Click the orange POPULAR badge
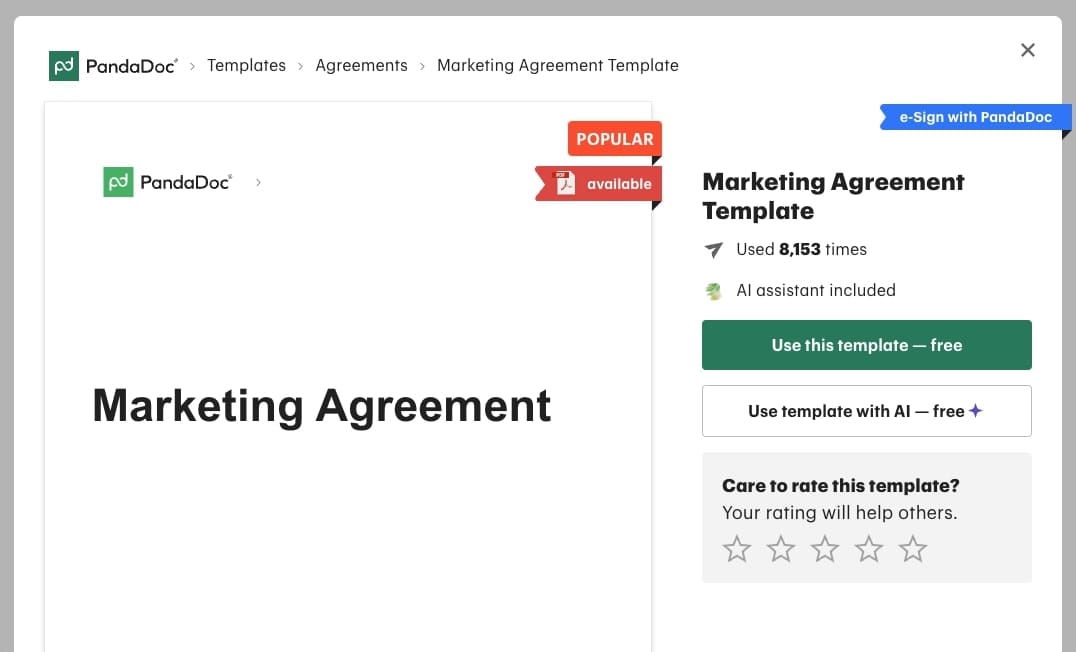This screenshot has height=652, width=1076. (x=614, y=138)
